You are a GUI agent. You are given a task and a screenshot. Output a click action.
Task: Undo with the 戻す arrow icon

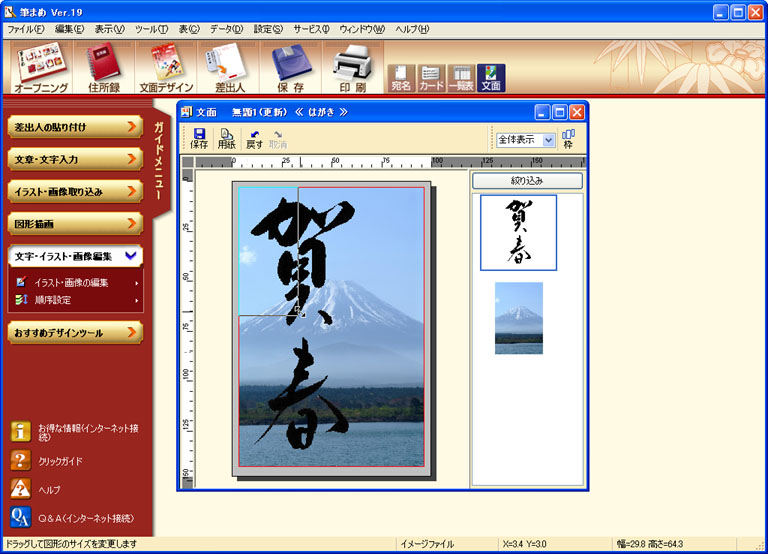(254, 138)
